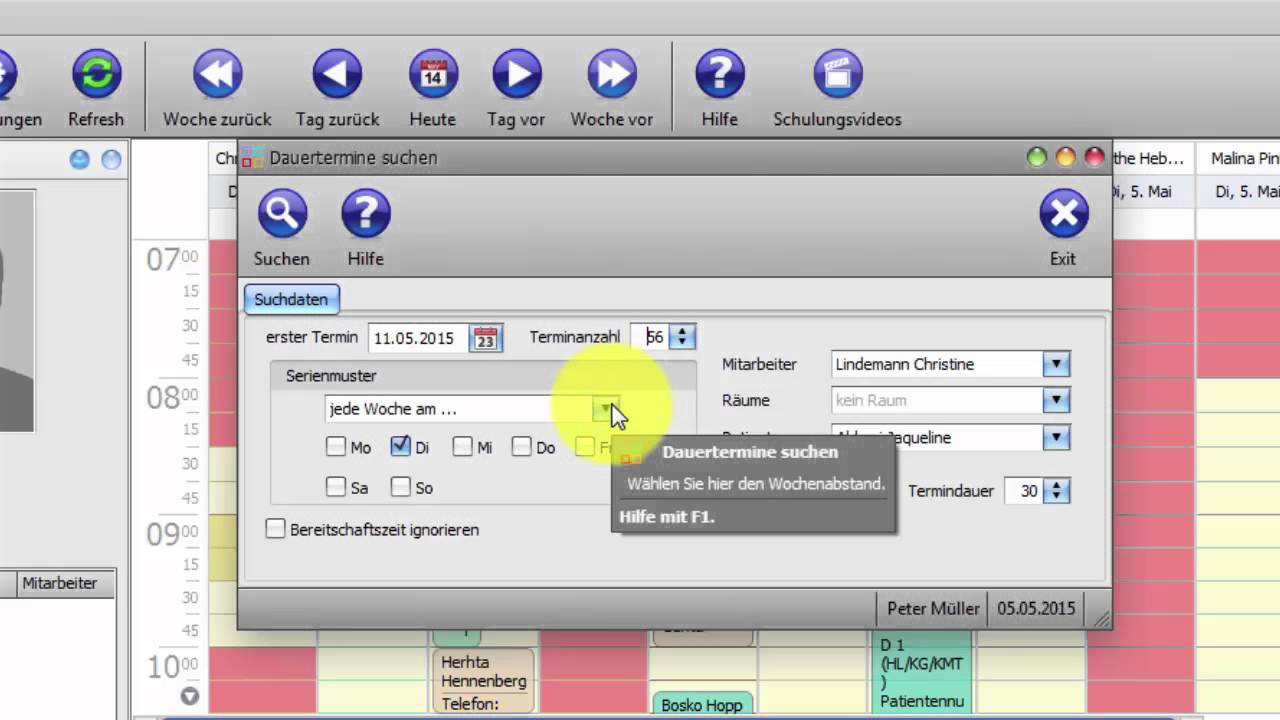The image size is (1280, 720).
Task: Select the D 1 (HL/KG/KMT) appointment
Action: [920, 672]
